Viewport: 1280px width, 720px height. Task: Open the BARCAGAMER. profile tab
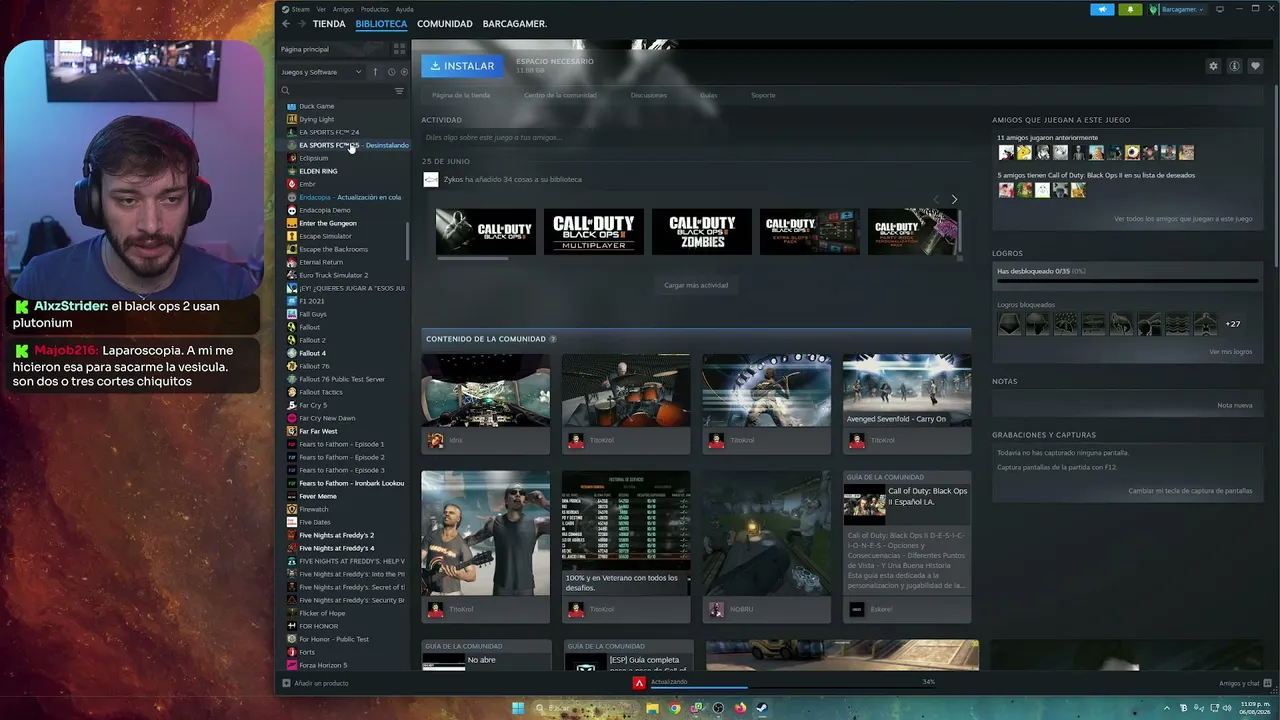tap(515, 24)
